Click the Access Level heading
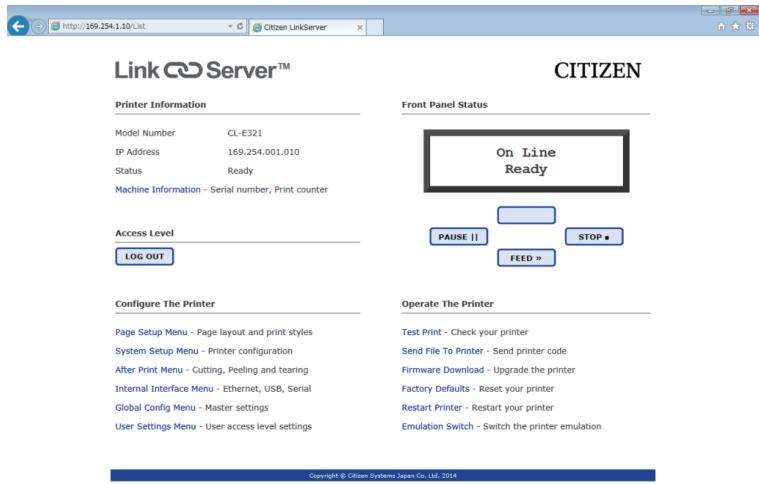 tap(144, 233)
